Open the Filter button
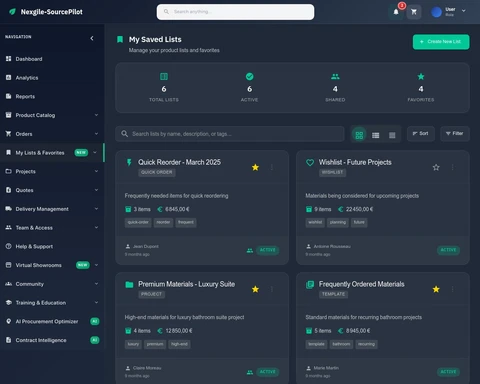The width and height of the screenshot is (480, 384). pyautogui.click(x=455, y=134)
